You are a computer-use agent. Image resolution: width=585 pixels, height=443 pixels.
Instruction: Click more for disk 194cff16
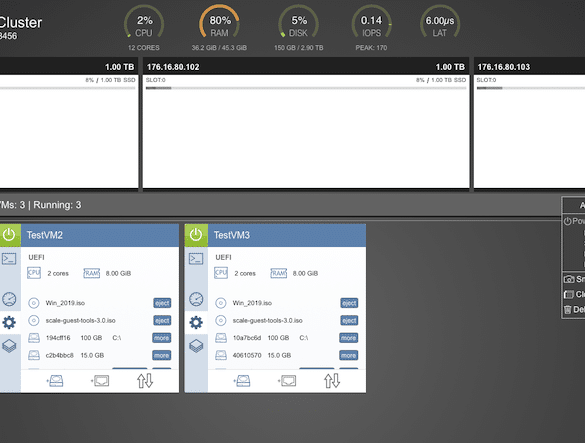pyautogui.click(x=162, y=338)
